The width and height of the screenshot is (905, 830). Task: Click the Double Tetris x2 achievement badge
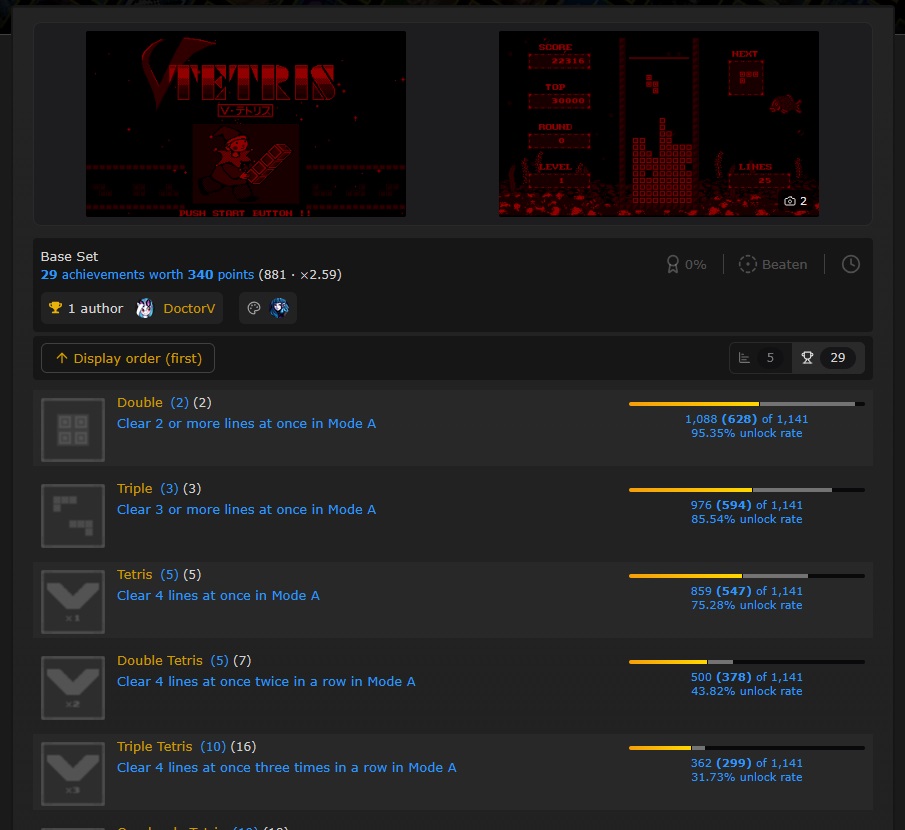73,688
